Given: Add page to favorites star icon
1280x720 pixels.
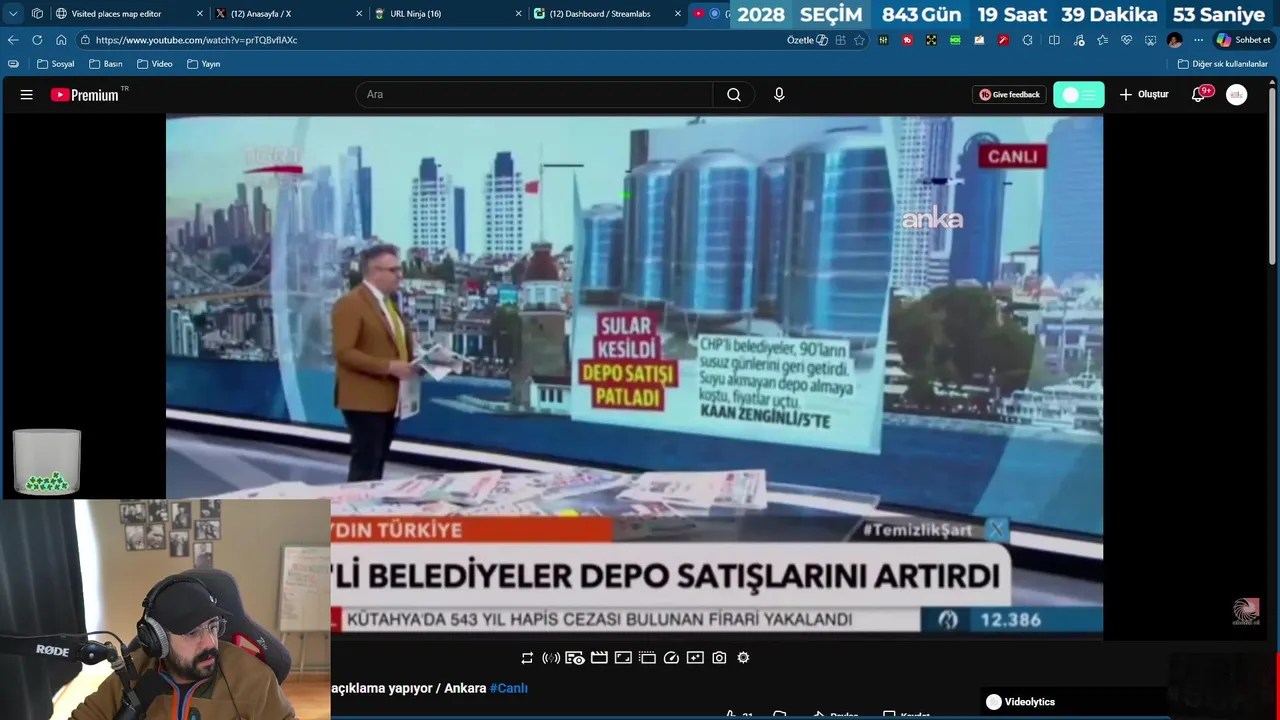Looking at the screenshot, I should (x=859, y=40).
